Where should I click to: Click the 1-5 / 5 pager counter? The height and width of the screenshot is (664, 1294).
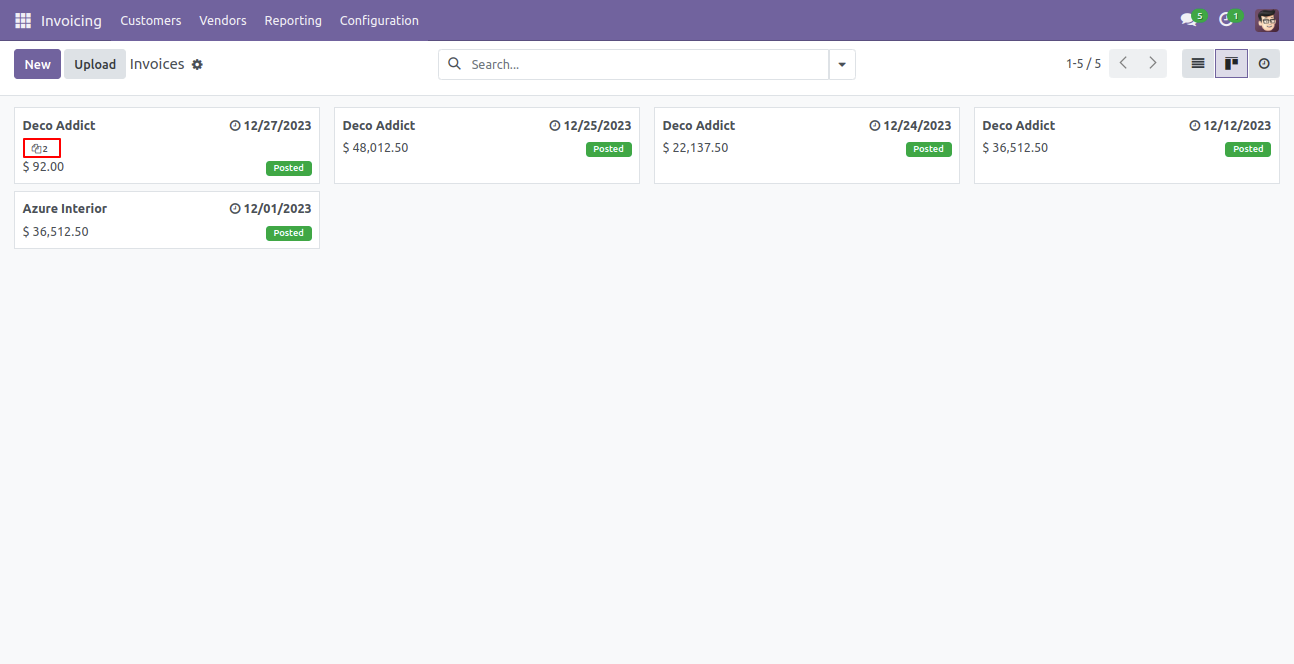pos(1083,64)
